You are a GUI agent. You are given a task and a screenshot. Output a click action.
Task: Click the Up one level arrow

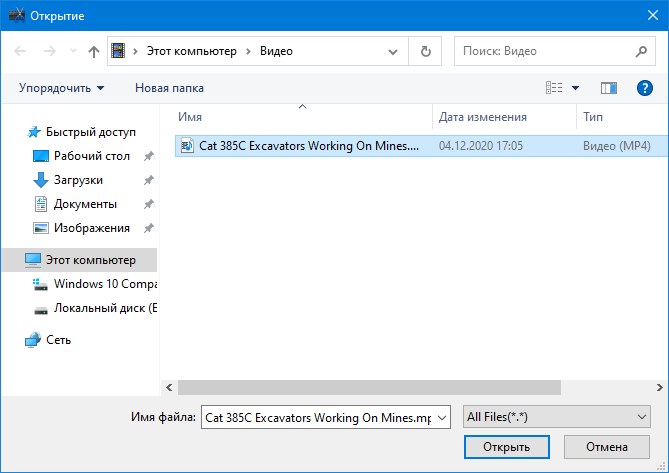(94, 51)
